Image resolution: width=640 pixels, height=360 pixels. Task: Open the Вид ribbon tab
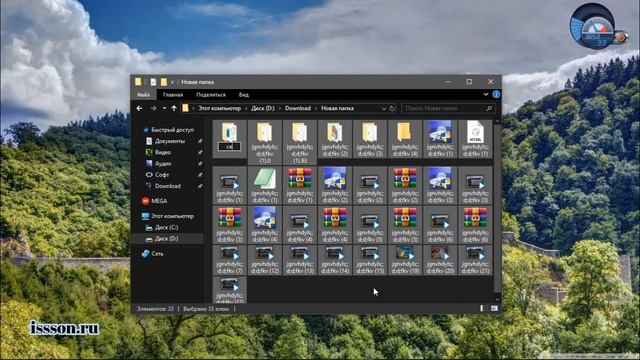click(x=244, y=95)
